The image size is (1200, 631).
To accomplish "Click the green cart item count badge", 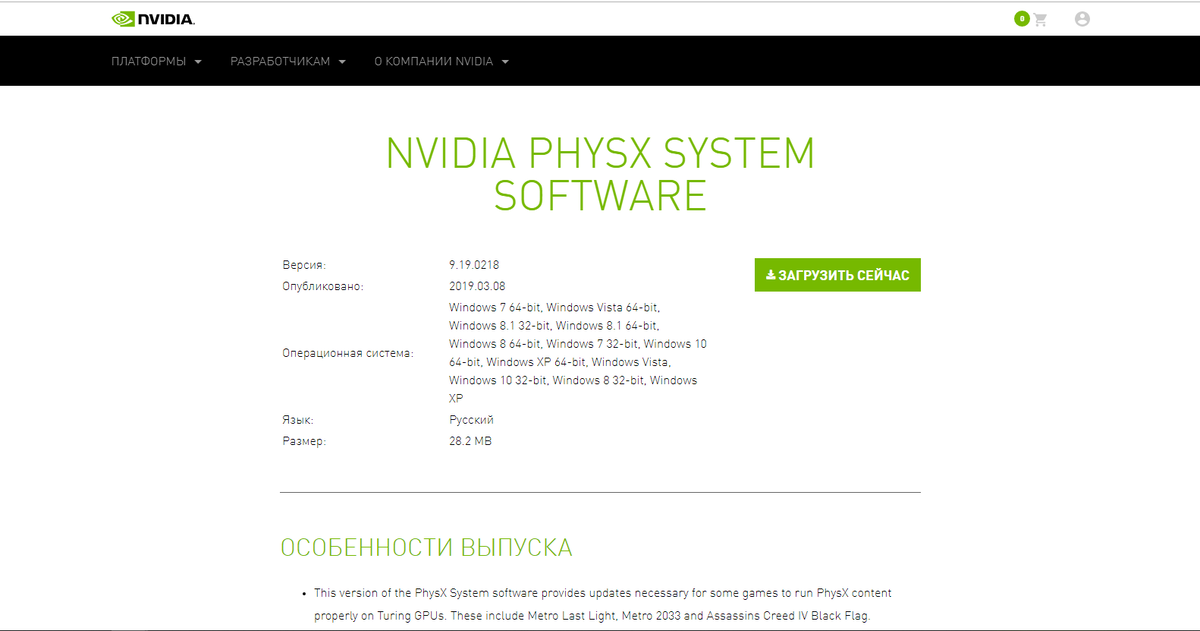I will (x=1021, y=19).
